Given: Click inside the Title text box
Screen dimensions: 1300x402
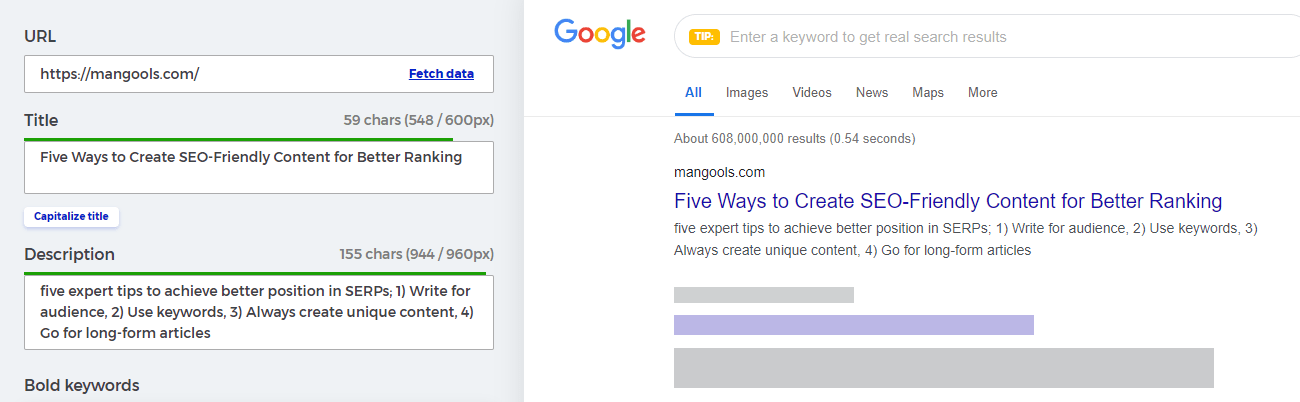Looking at the screenshot, I should pos(259,167).
